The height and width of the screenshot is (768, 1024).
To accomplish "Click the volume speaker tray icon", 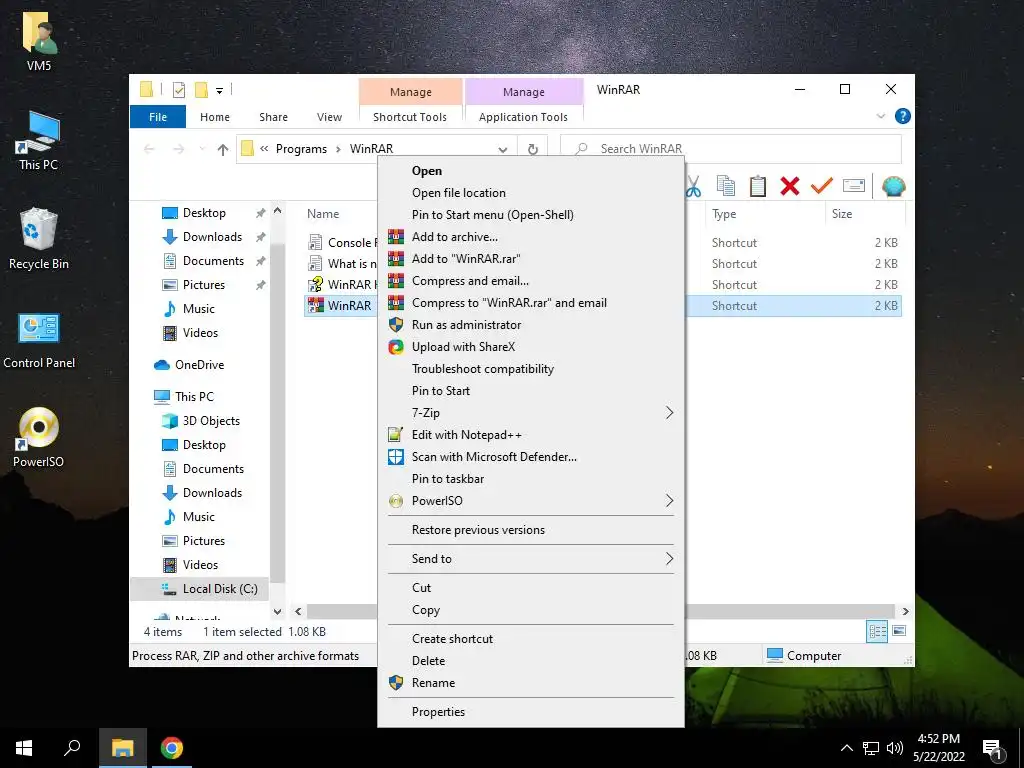I will coord(895,748).
